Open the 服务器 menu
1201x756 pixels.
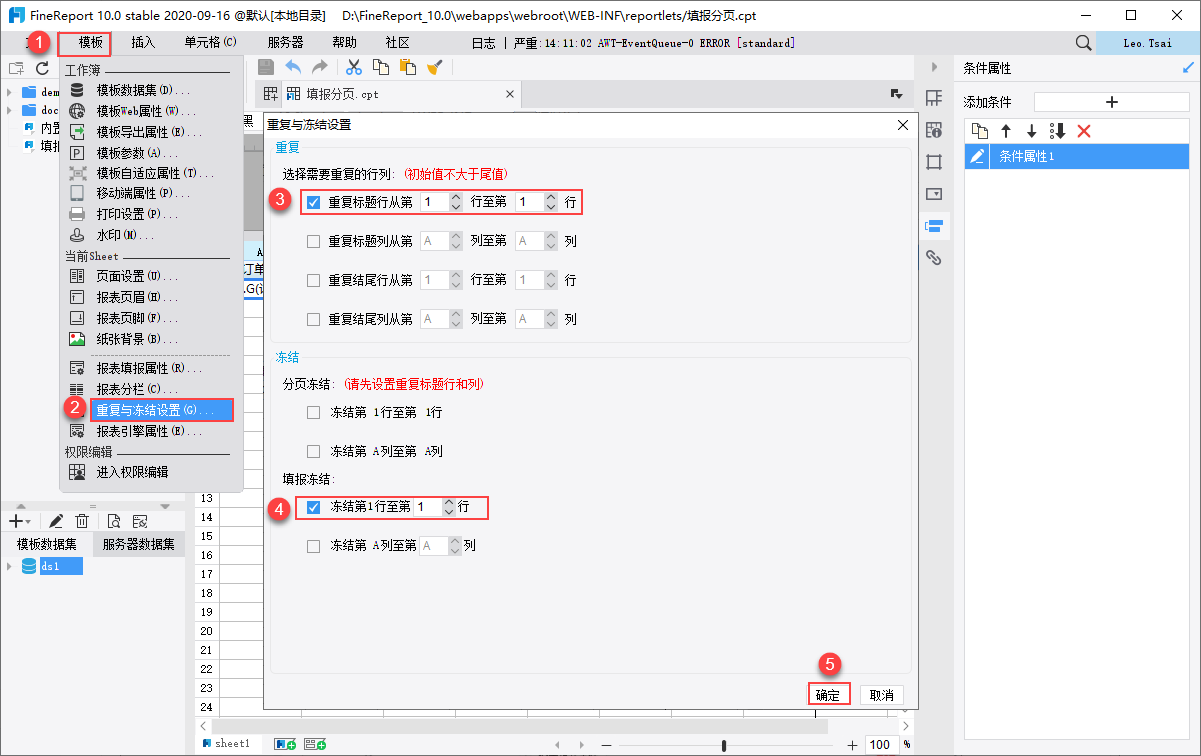286,43
